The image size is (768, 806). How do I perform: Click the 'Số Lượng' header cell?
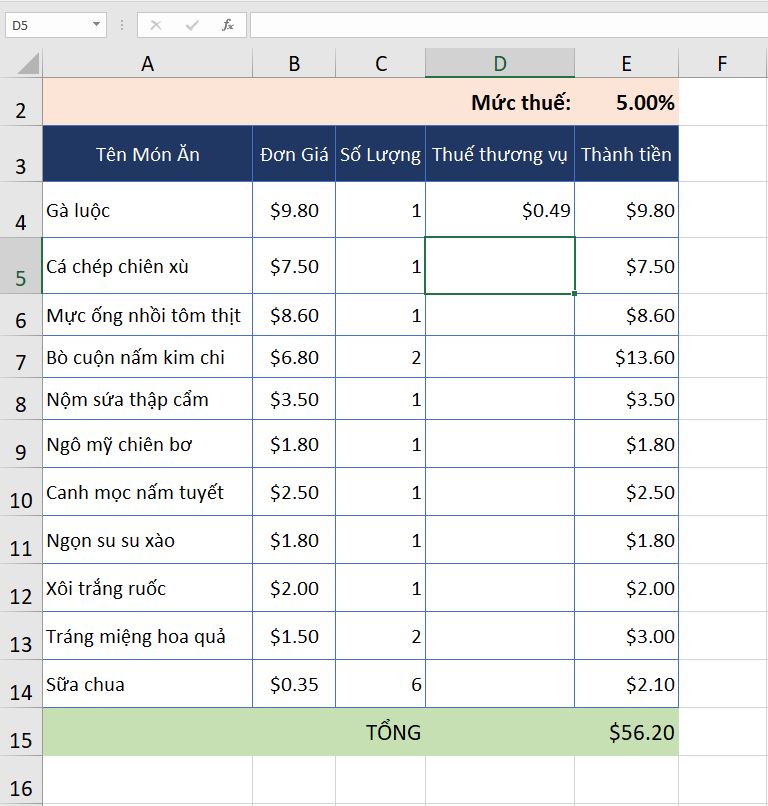(x=380, y=154)
